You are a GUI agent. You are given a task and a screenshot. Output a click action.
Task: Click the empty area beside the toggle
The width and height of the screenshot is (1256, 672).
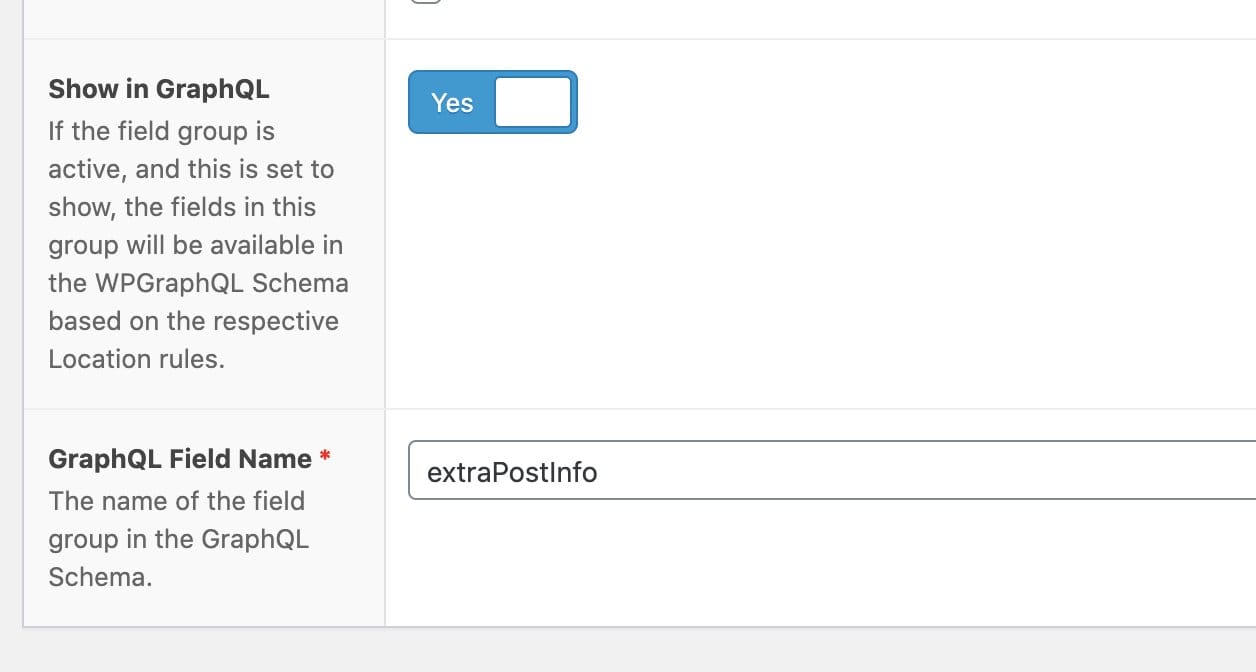click(x=800, y=100)
